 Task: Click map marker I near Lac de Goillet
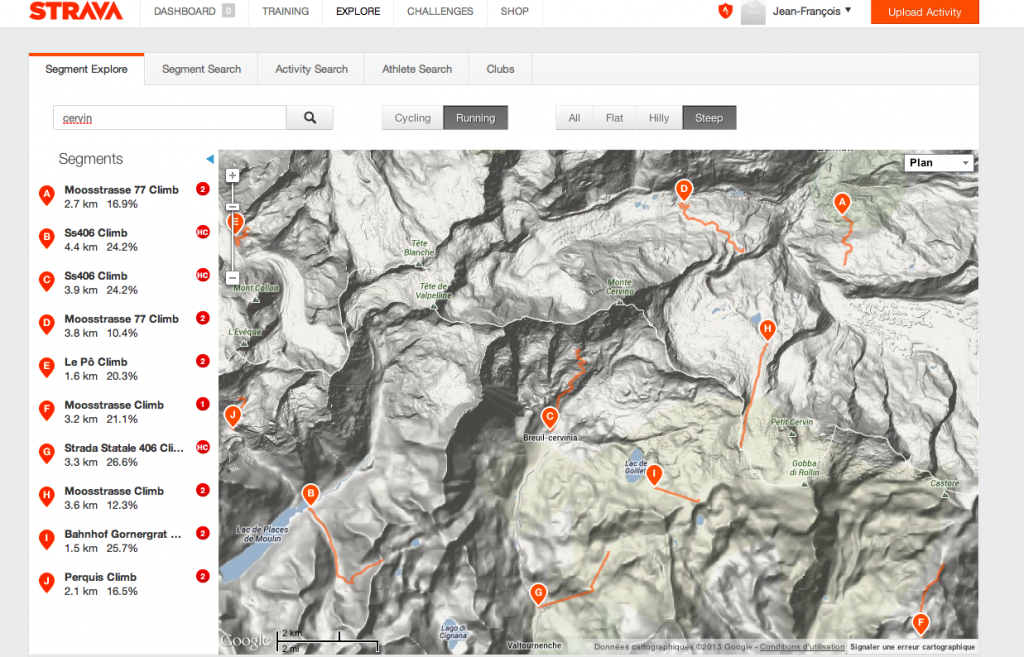click(654, 475)
